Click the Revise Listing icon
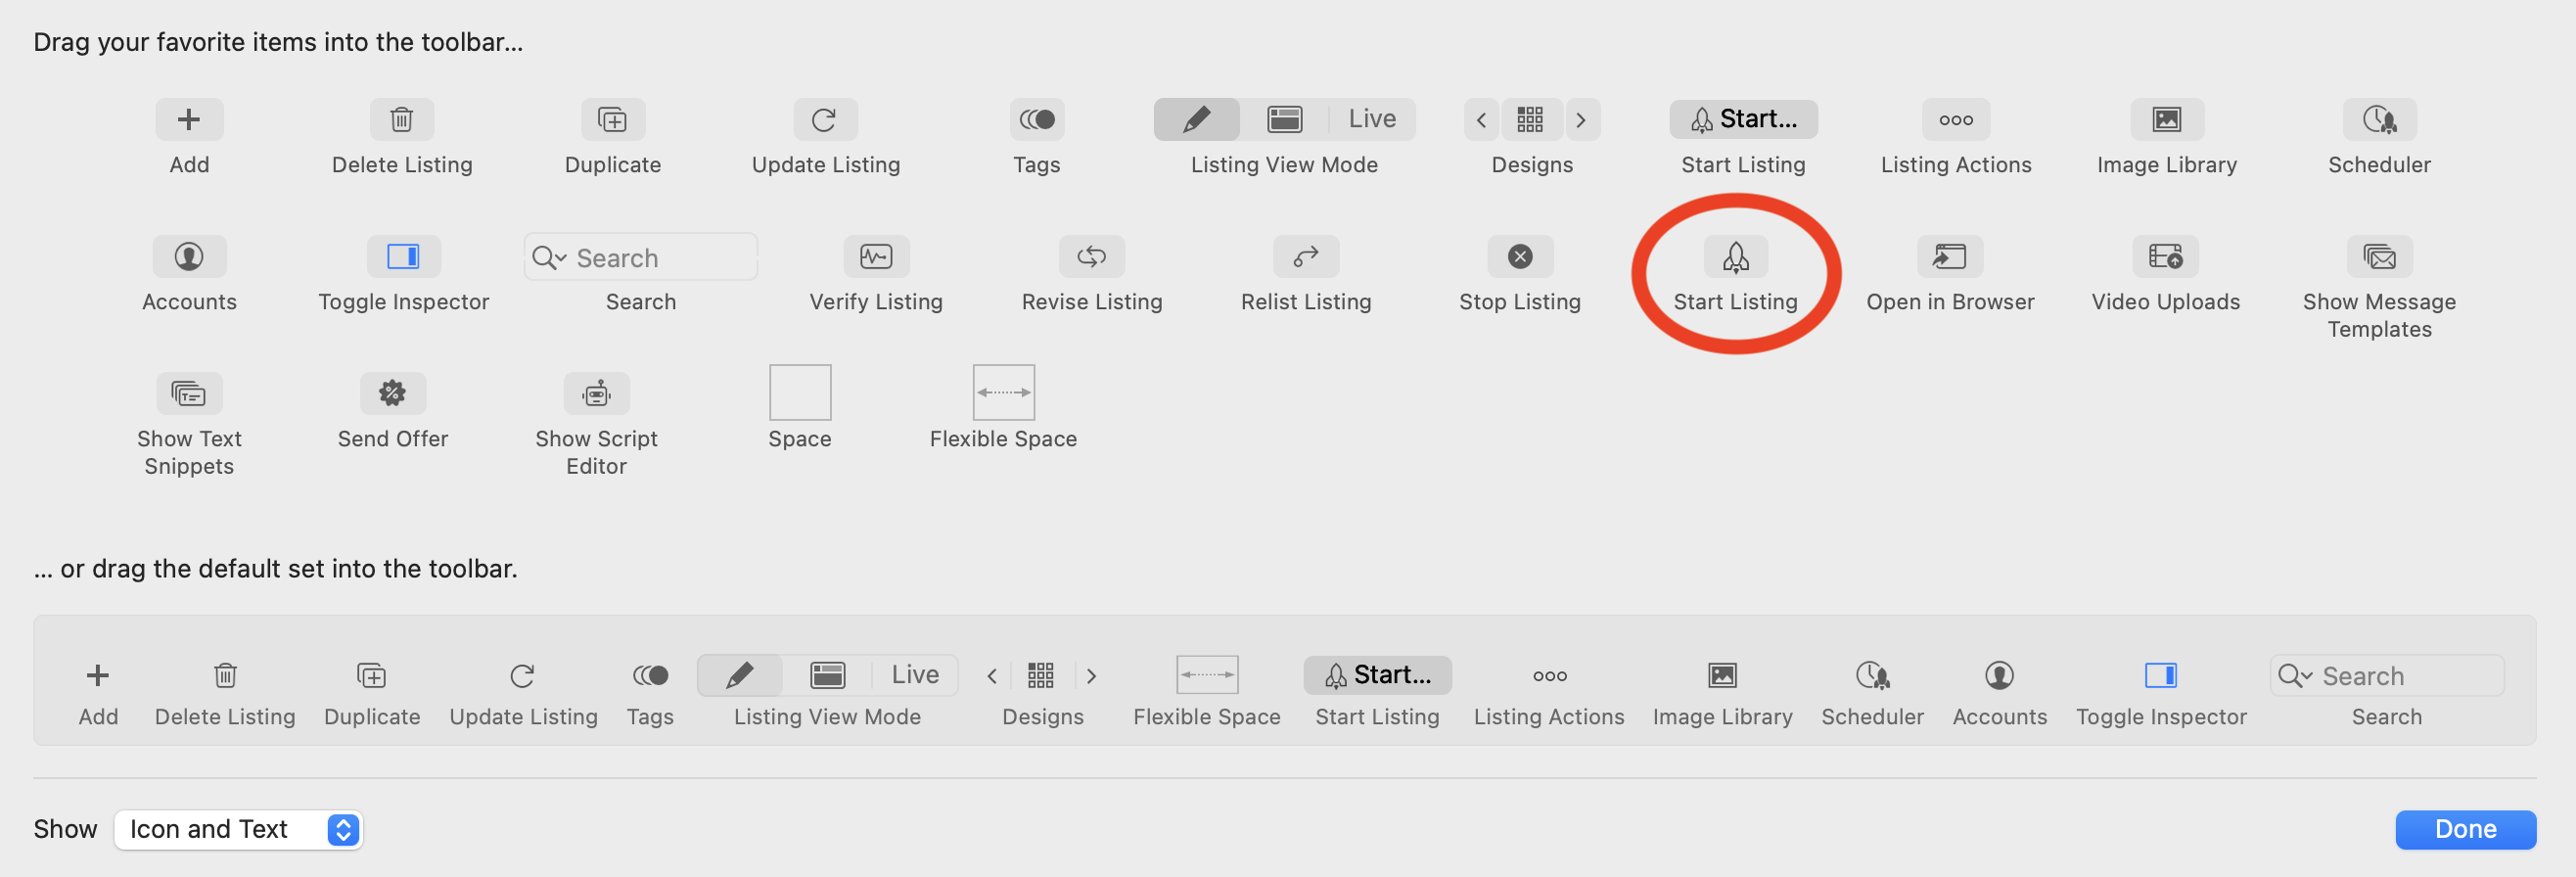This screenshot has height=877, width=2576. tap(1092, 257)
